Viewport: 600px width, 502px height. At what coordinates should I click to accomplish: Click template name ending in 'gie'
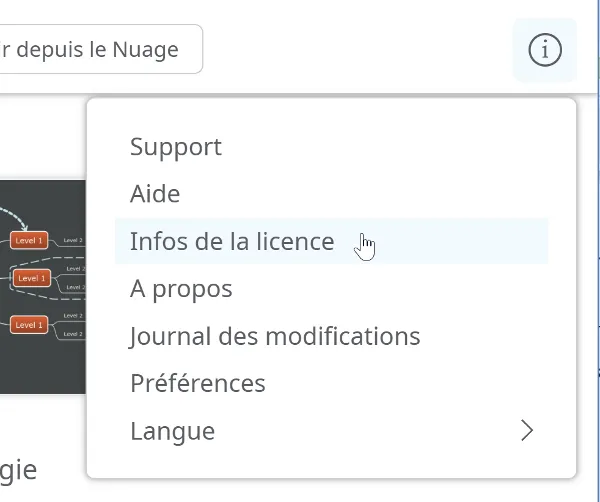click(18, 471)
